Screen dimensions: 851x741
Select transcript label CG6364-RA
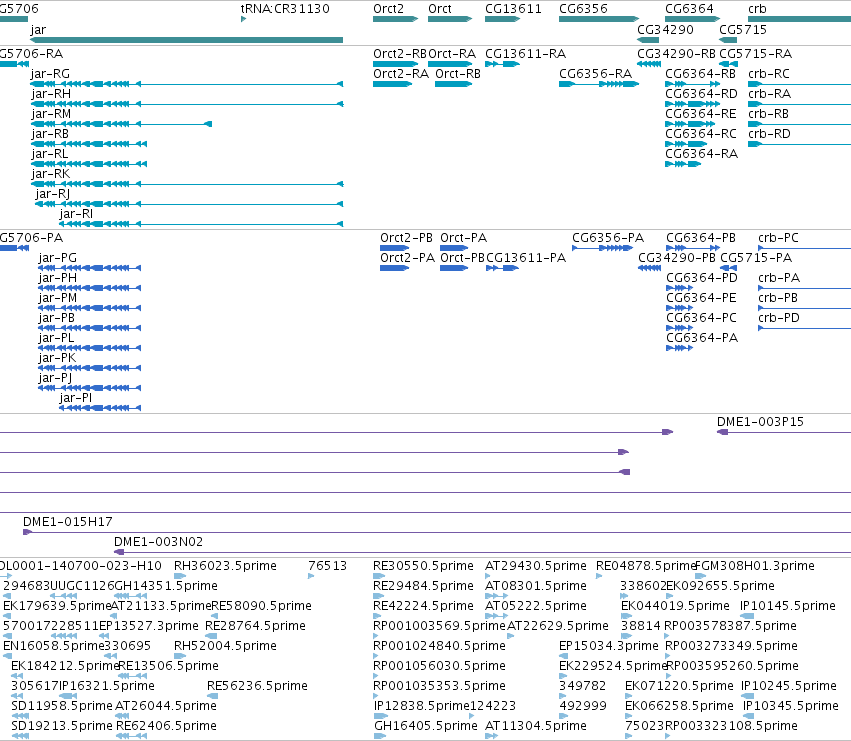(701, 154)
